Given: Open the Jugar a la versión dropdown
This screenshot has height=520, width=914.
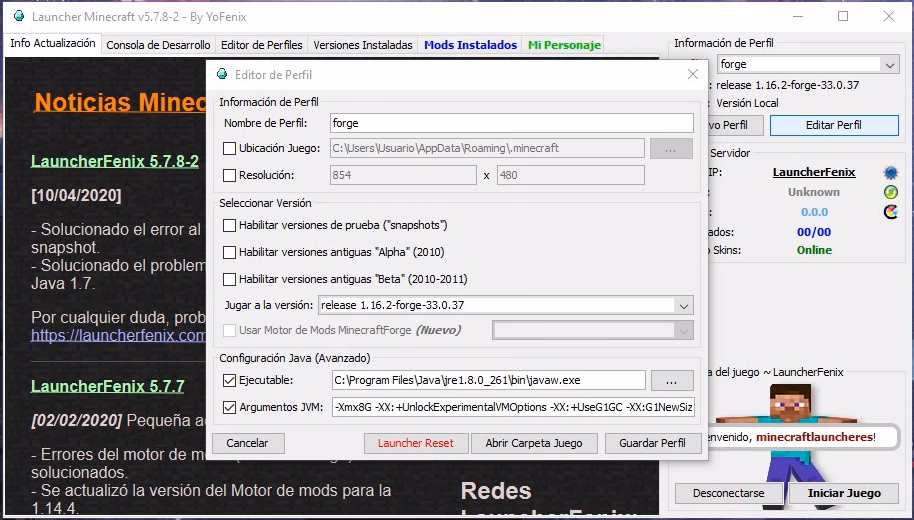Looking at the screenshot, I should tap(684, 305).
